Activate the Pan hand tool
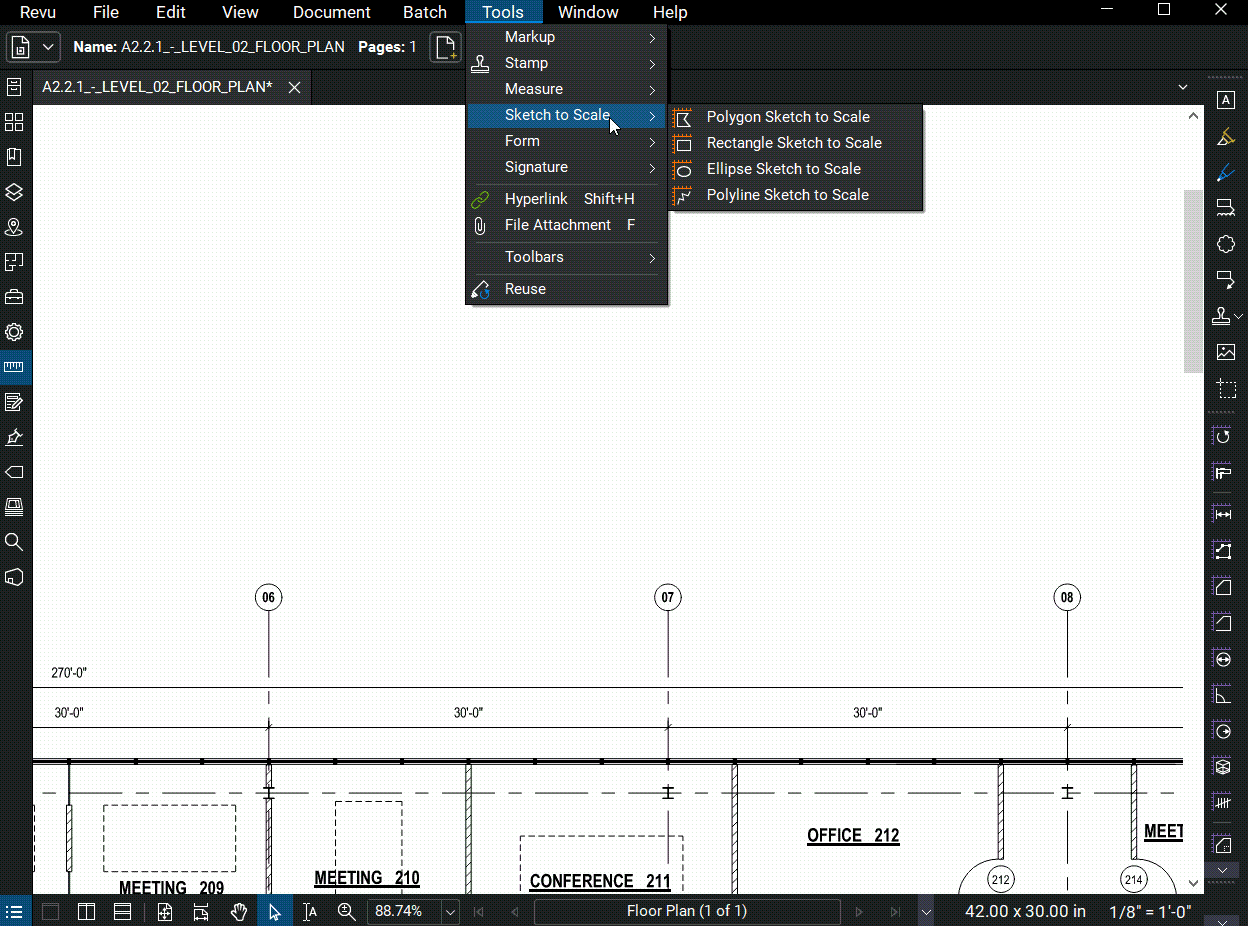1248x926 pixels. pyautogui.click(x=238, y=911)
